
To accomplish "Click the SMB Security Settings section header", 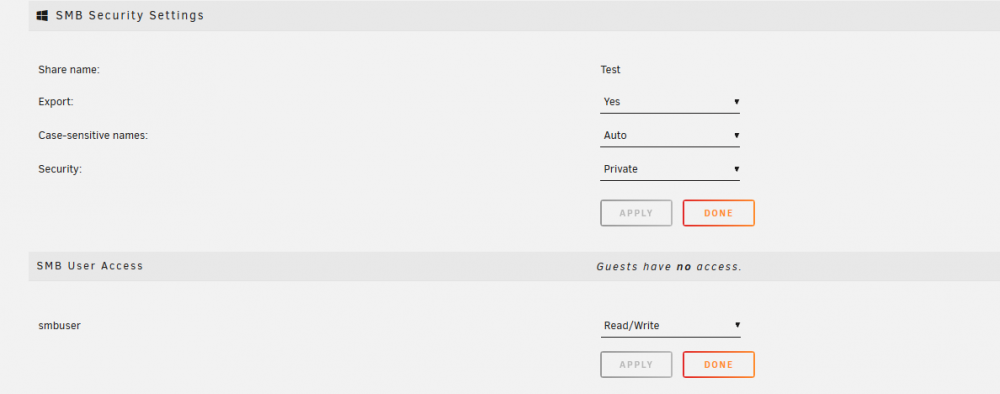I will pos(129,16).
